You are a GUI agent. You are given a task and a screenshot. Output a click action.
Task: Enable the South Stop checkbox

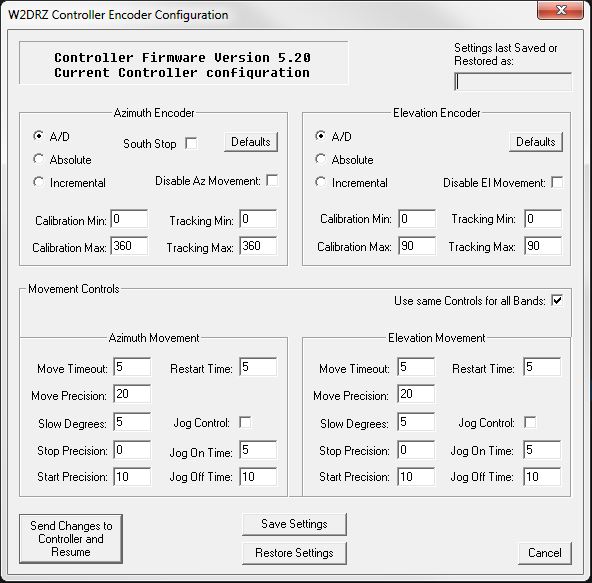[x=191, y=143]
